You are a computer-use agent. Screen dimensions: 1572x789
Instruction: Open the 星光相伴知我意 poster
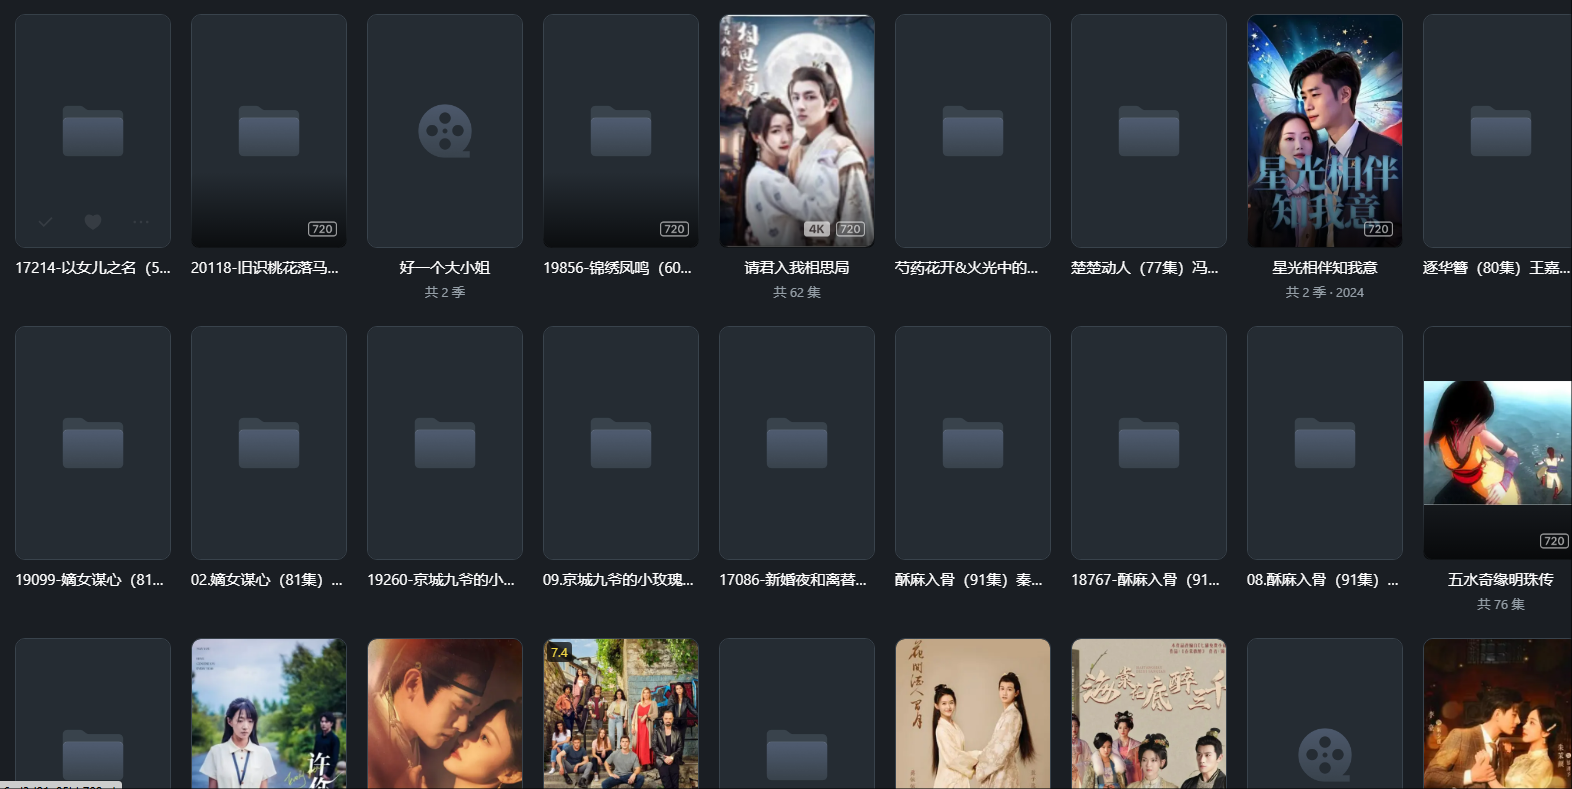1325,131
